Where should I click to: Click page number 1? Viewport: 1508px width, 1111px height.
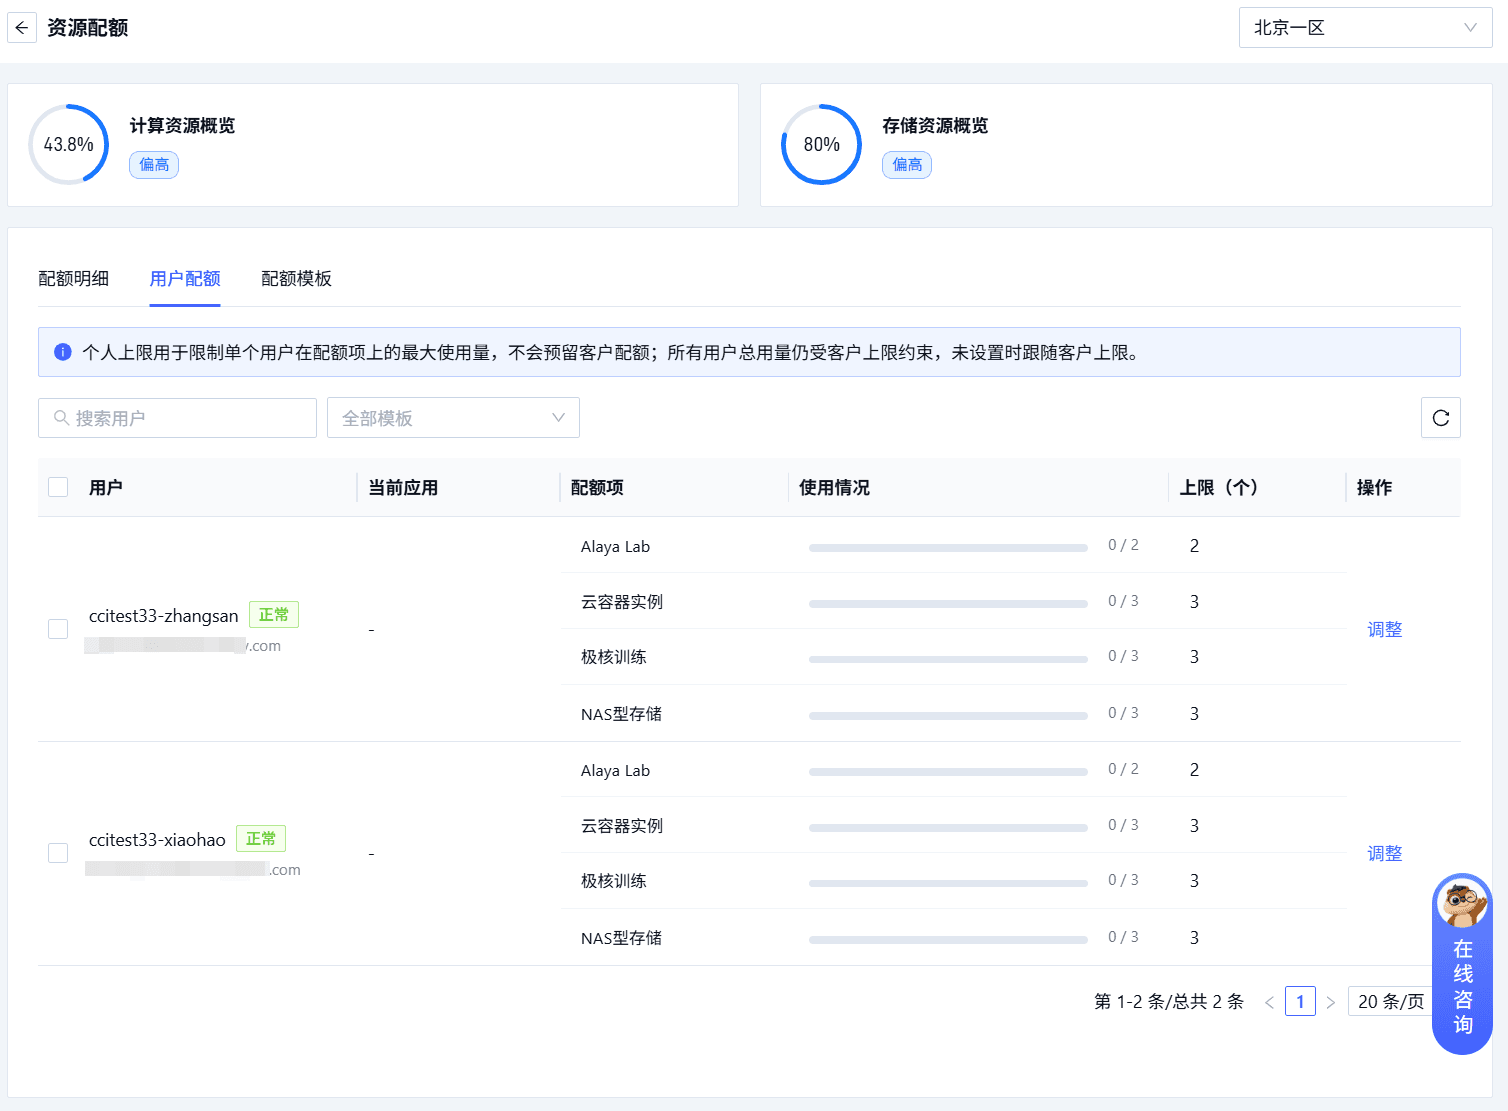(x=1300, y=1001)
